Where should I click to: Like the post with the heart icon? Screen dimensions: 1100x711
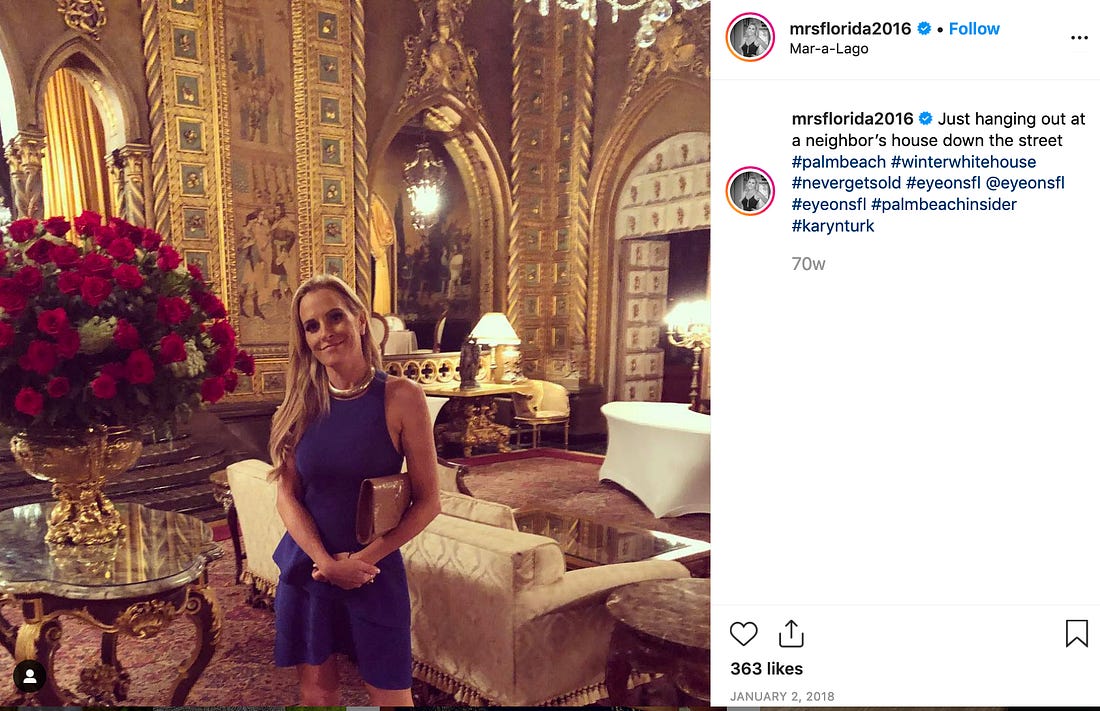[x=744, y=633]
